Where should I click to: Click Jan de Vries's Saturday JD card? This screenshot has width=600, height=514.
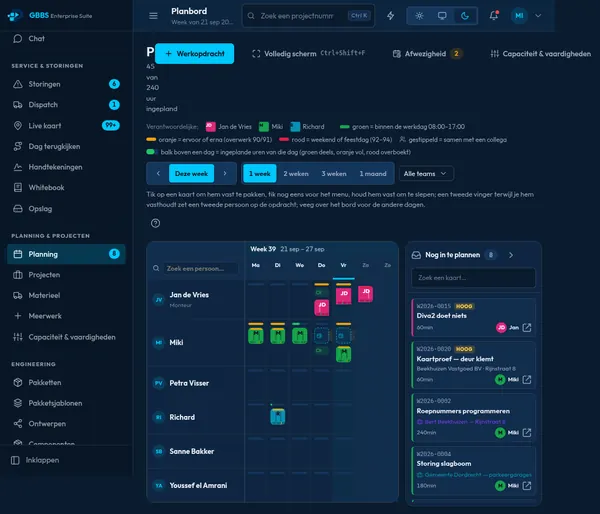pyautogui.click(x=365, y=294)
